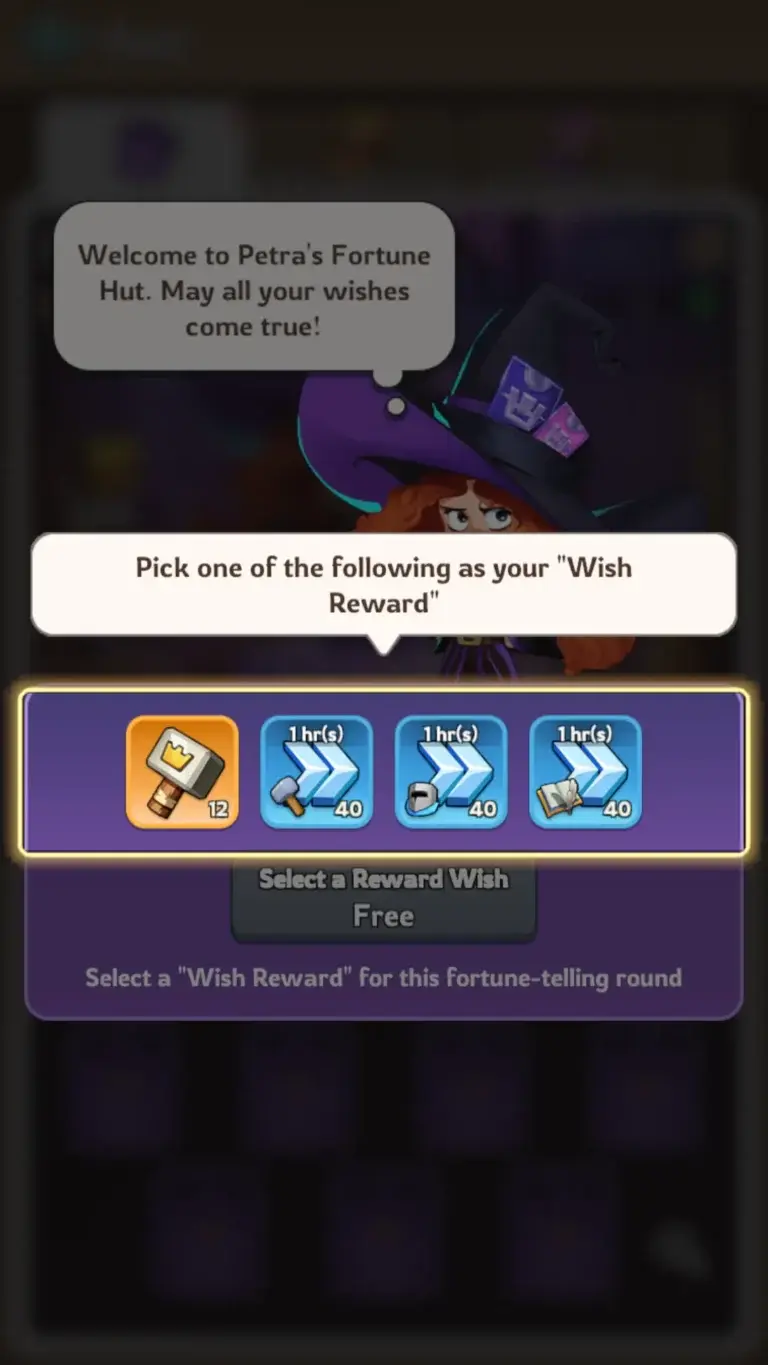Pick the research speedup with book icon

[x=585, y=772]
